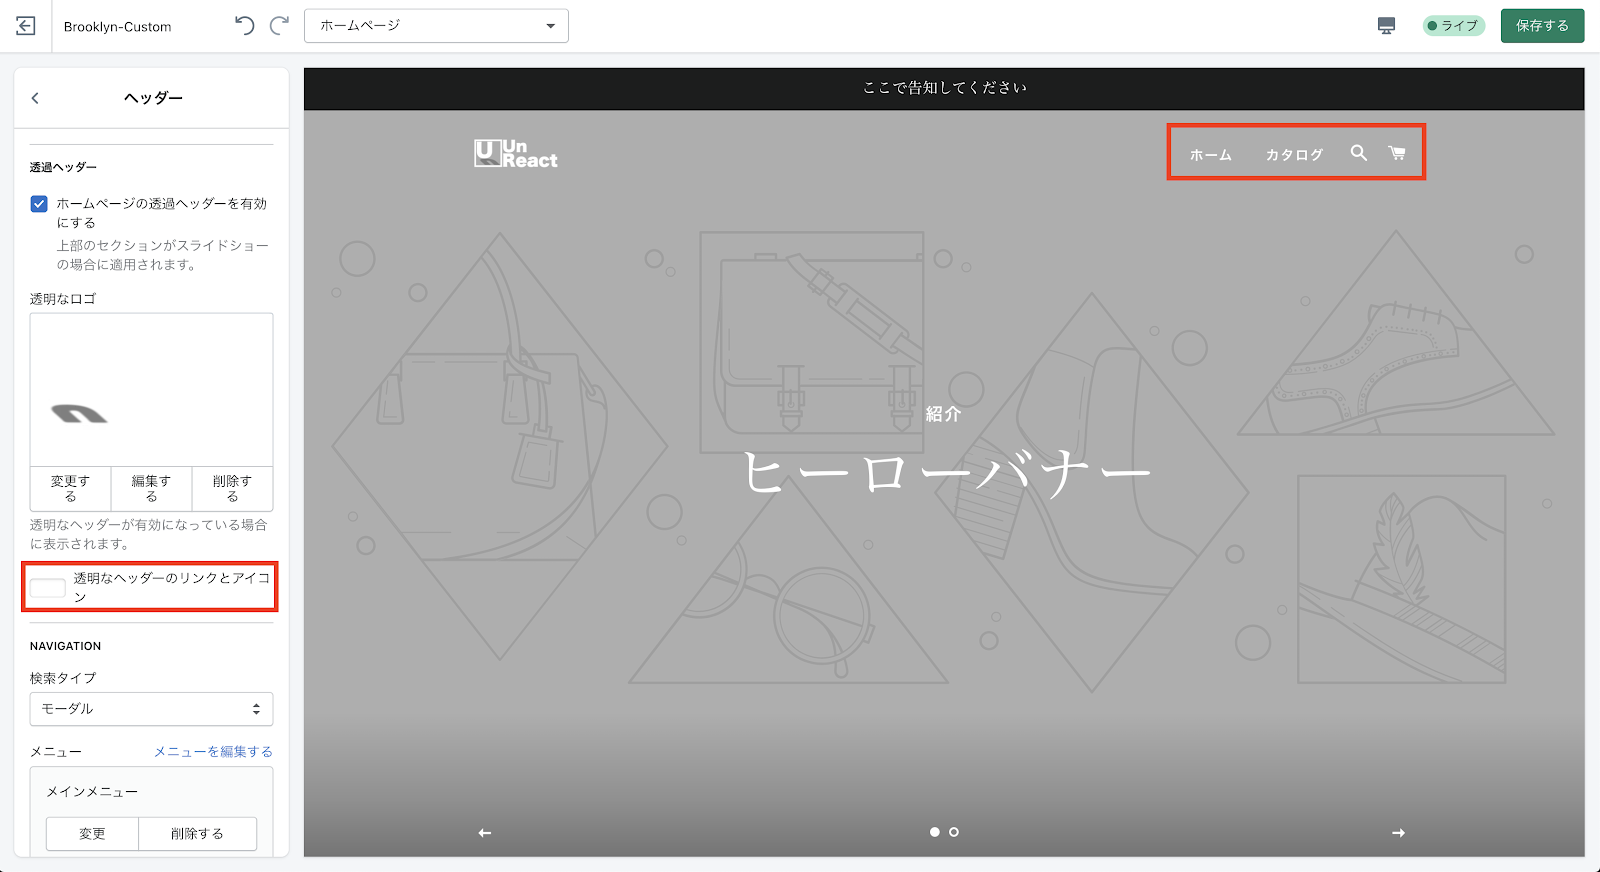This screenshot has height=872, width=1600.
Task: Go to previous slide arrow
Action: tap(485, 833)
